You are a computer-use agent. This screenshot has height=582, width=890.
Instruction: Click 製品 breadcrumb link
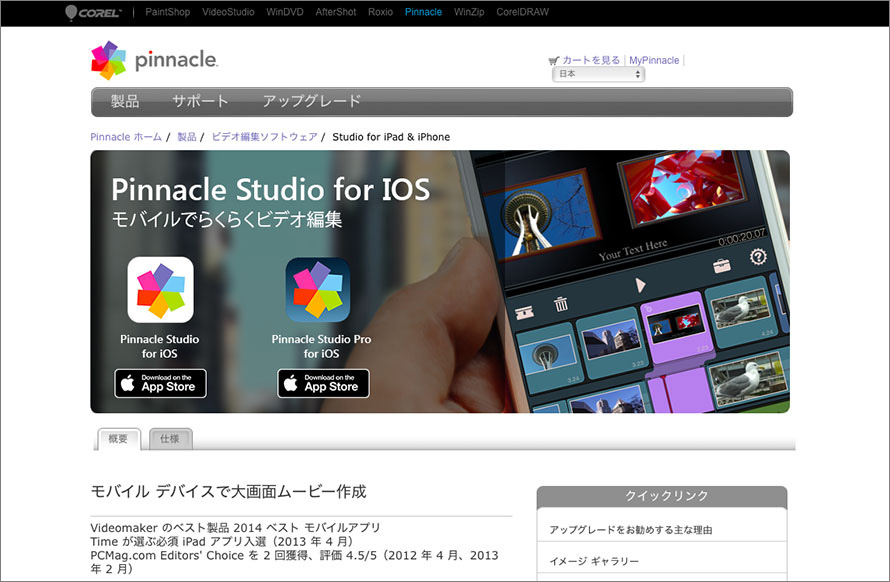[x=187, y=137]
